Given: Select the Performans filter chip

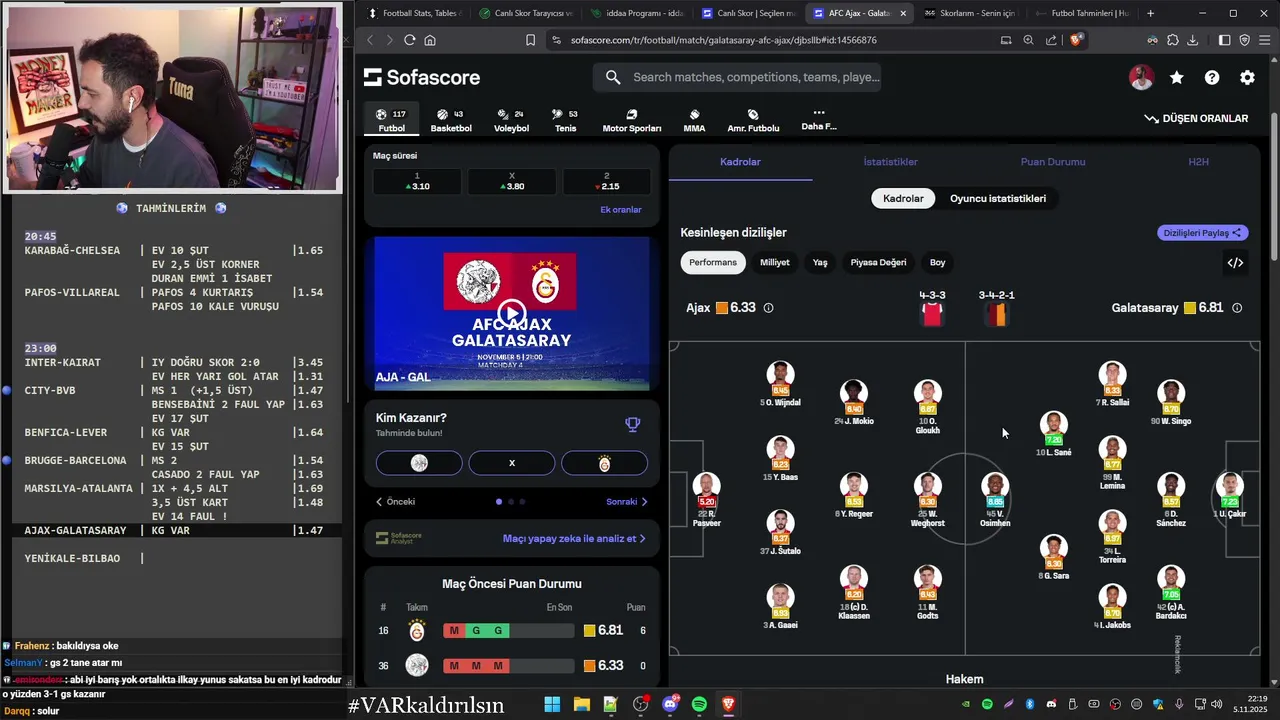Looking at the screenshot, I should pyautogui.click(x=713, y=263).
